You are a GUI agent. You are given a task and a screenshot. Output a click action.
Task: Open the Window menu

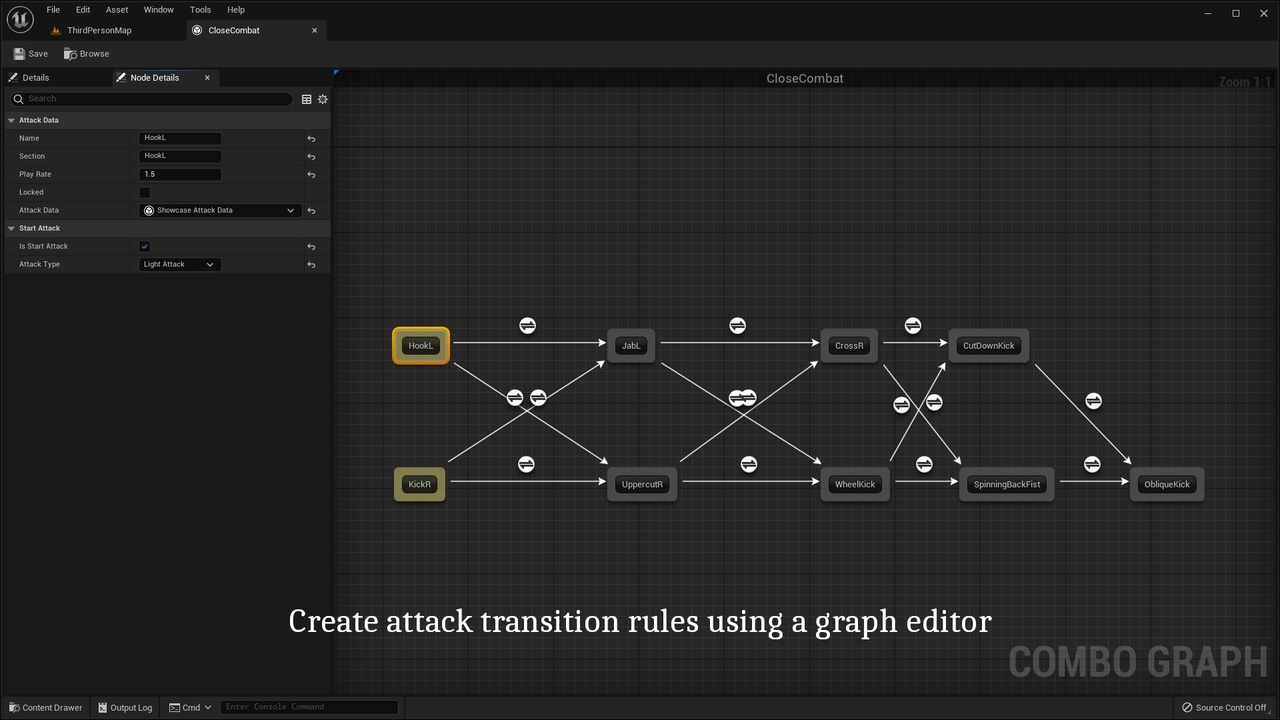pos(159,10)
